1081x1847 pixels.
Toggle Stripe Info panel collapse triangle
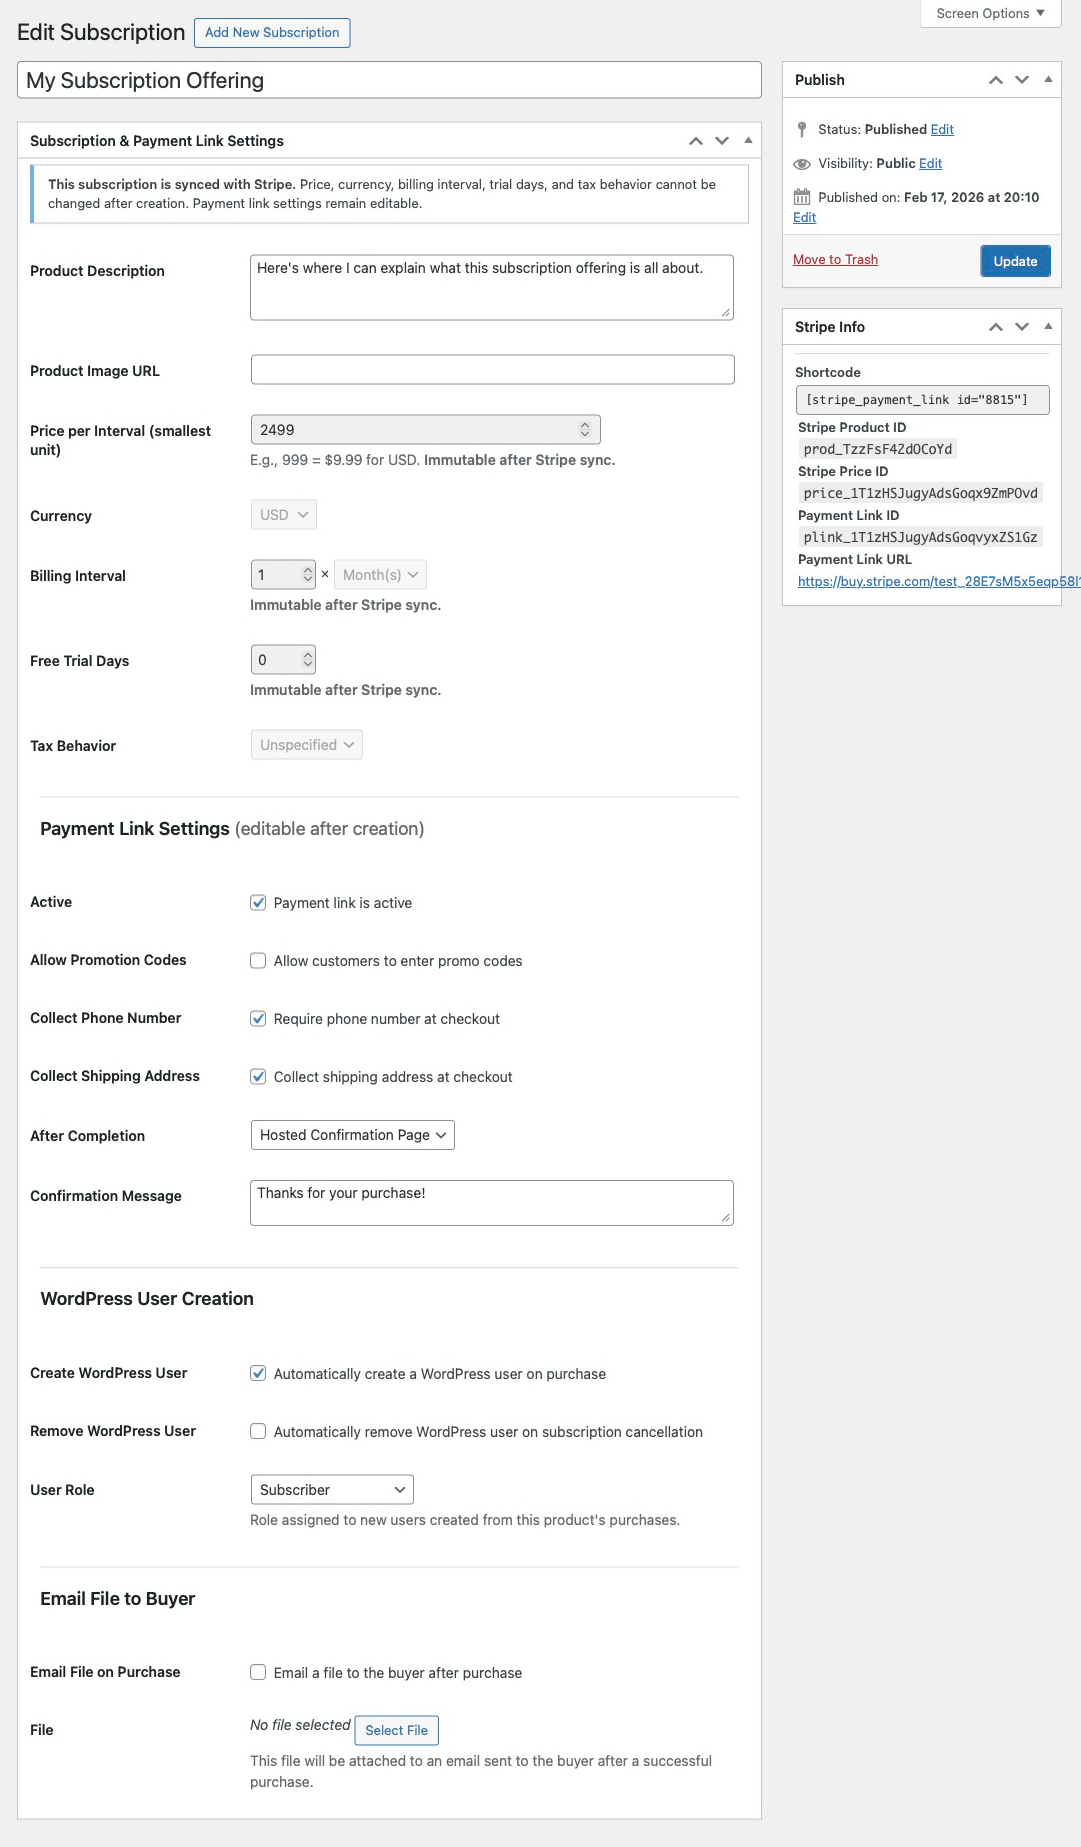[1048, 326]
